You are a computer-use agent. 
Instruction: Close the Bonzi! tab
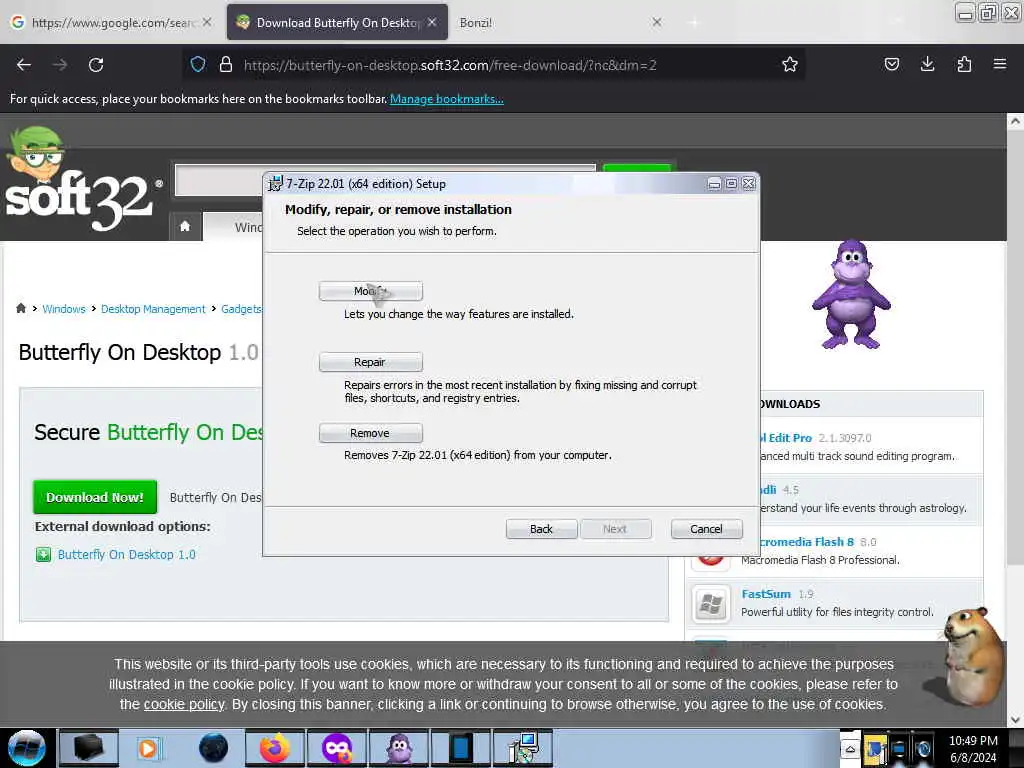tap(657, 22)
